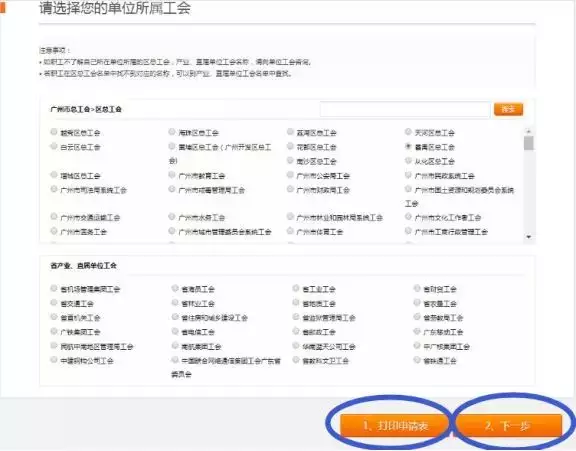This screenshot has width=576, height=451.
Task: Choose the 南沙区总工会 radio button
Action: point(290,160)
